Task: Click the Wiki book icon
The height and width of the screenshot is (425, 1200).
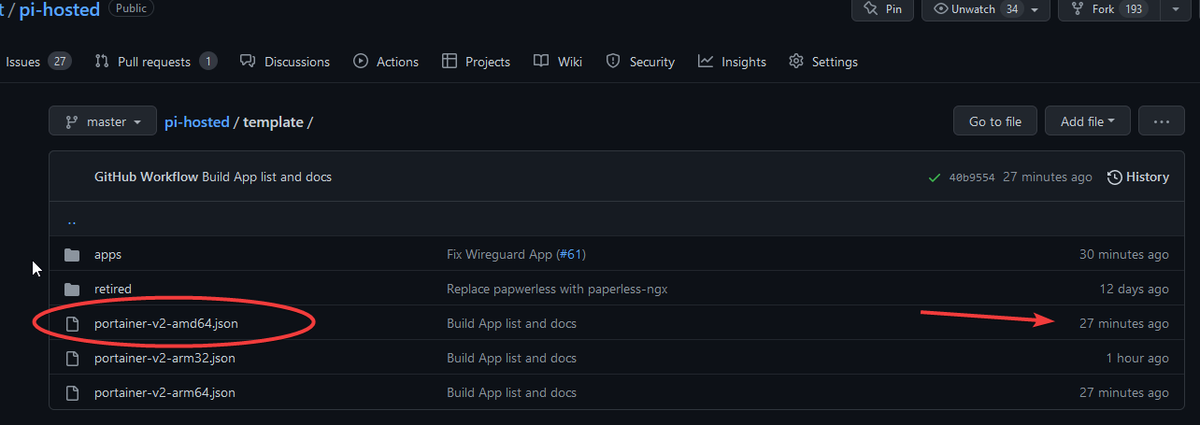Action: pyautogui.click(x=541, y=62)
